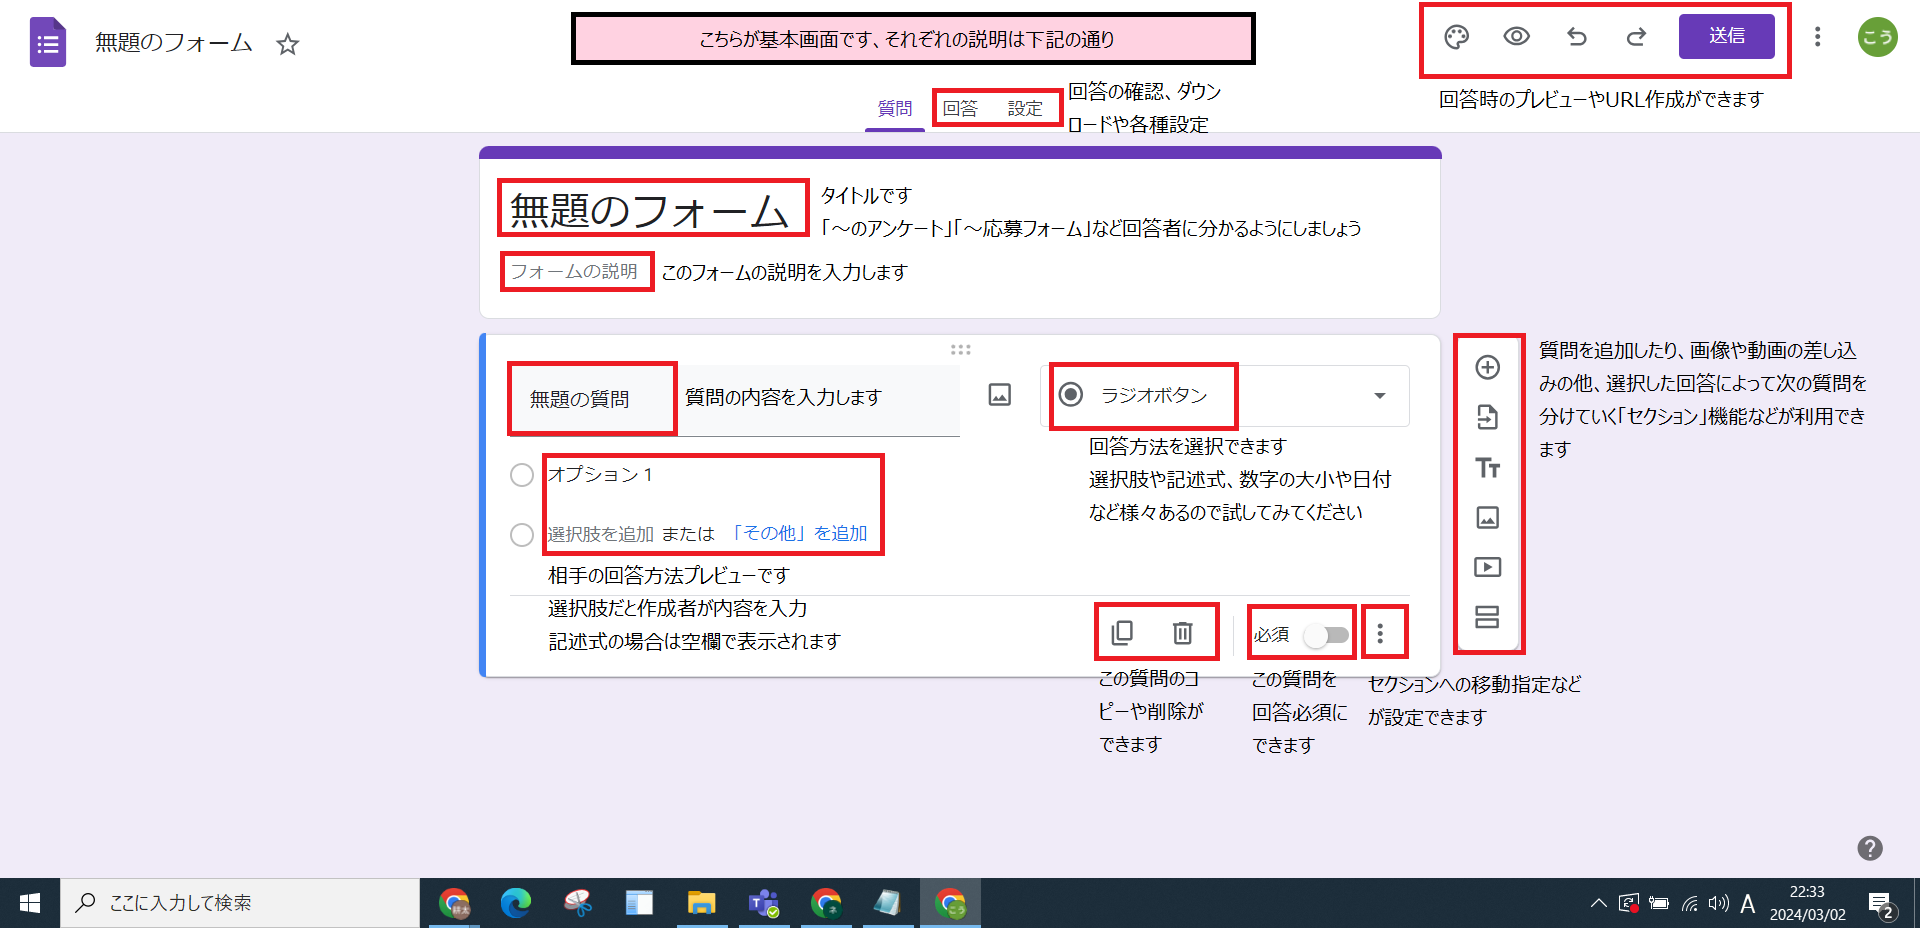Star the form next to its title
Viewport: 1920px width, 928px height.
(288, 44)
